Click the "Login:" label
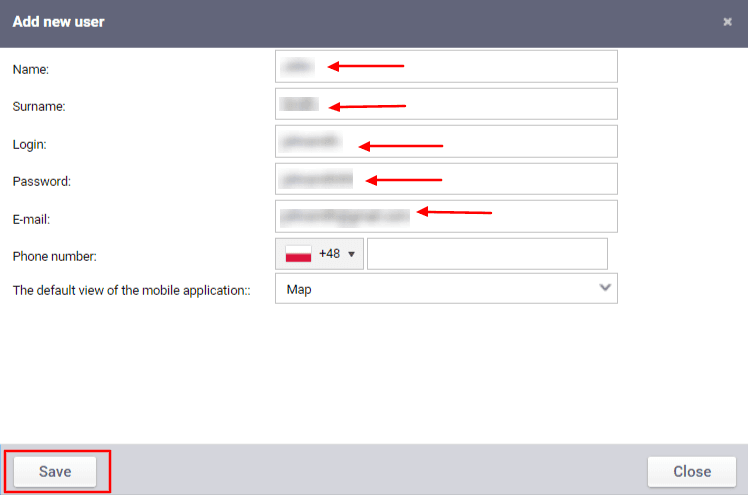The height and width of the screenshot is (495, 748). 30,144
